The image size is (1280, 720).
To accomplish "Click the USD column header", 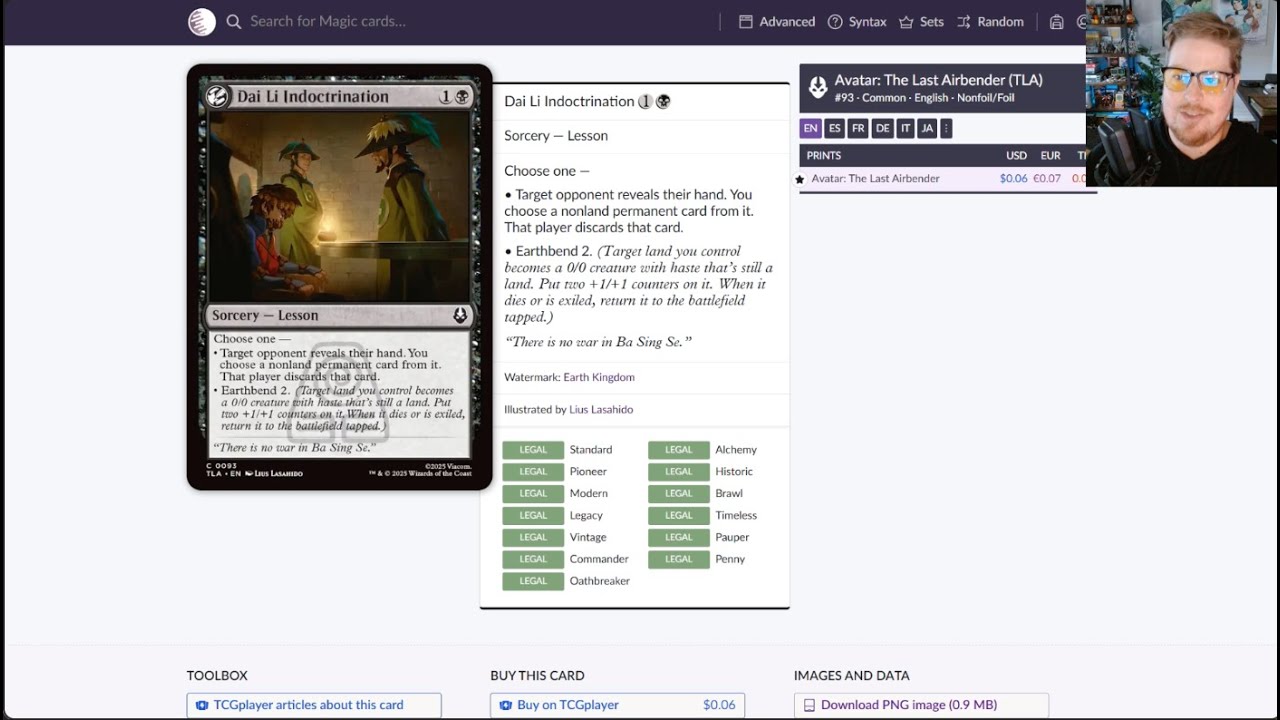I will coord(1016,155).
